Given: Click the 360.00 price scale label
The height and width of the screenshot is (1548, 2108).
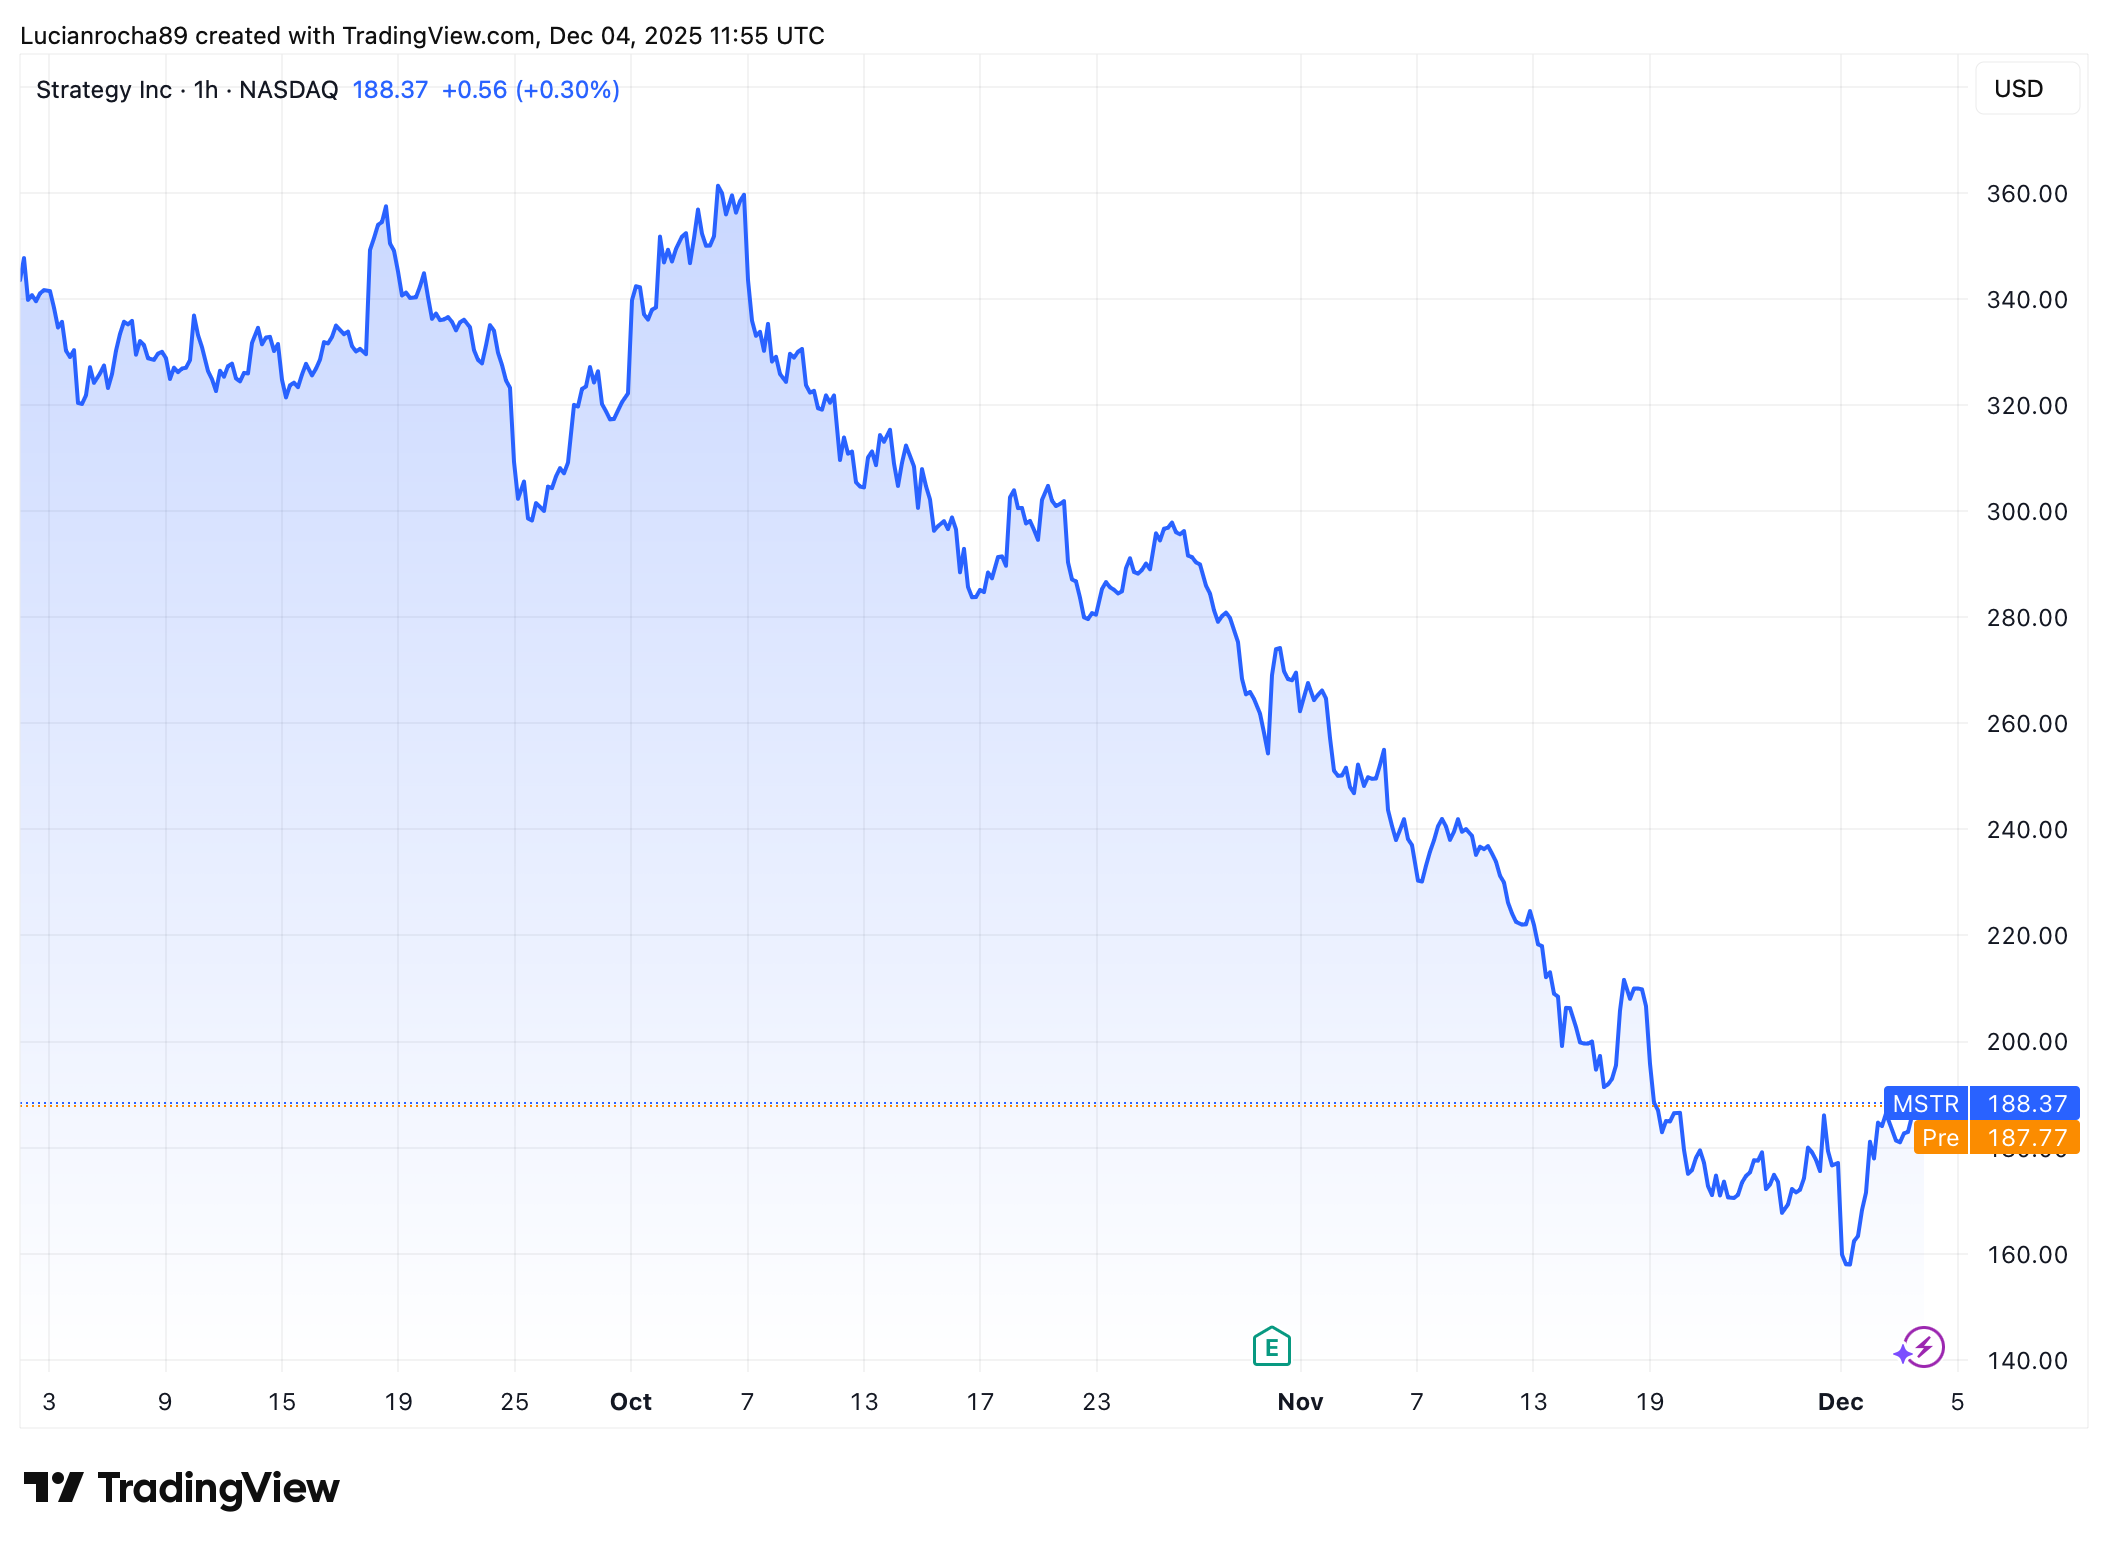Looking at the screenshot, I should click(2026, 194).
